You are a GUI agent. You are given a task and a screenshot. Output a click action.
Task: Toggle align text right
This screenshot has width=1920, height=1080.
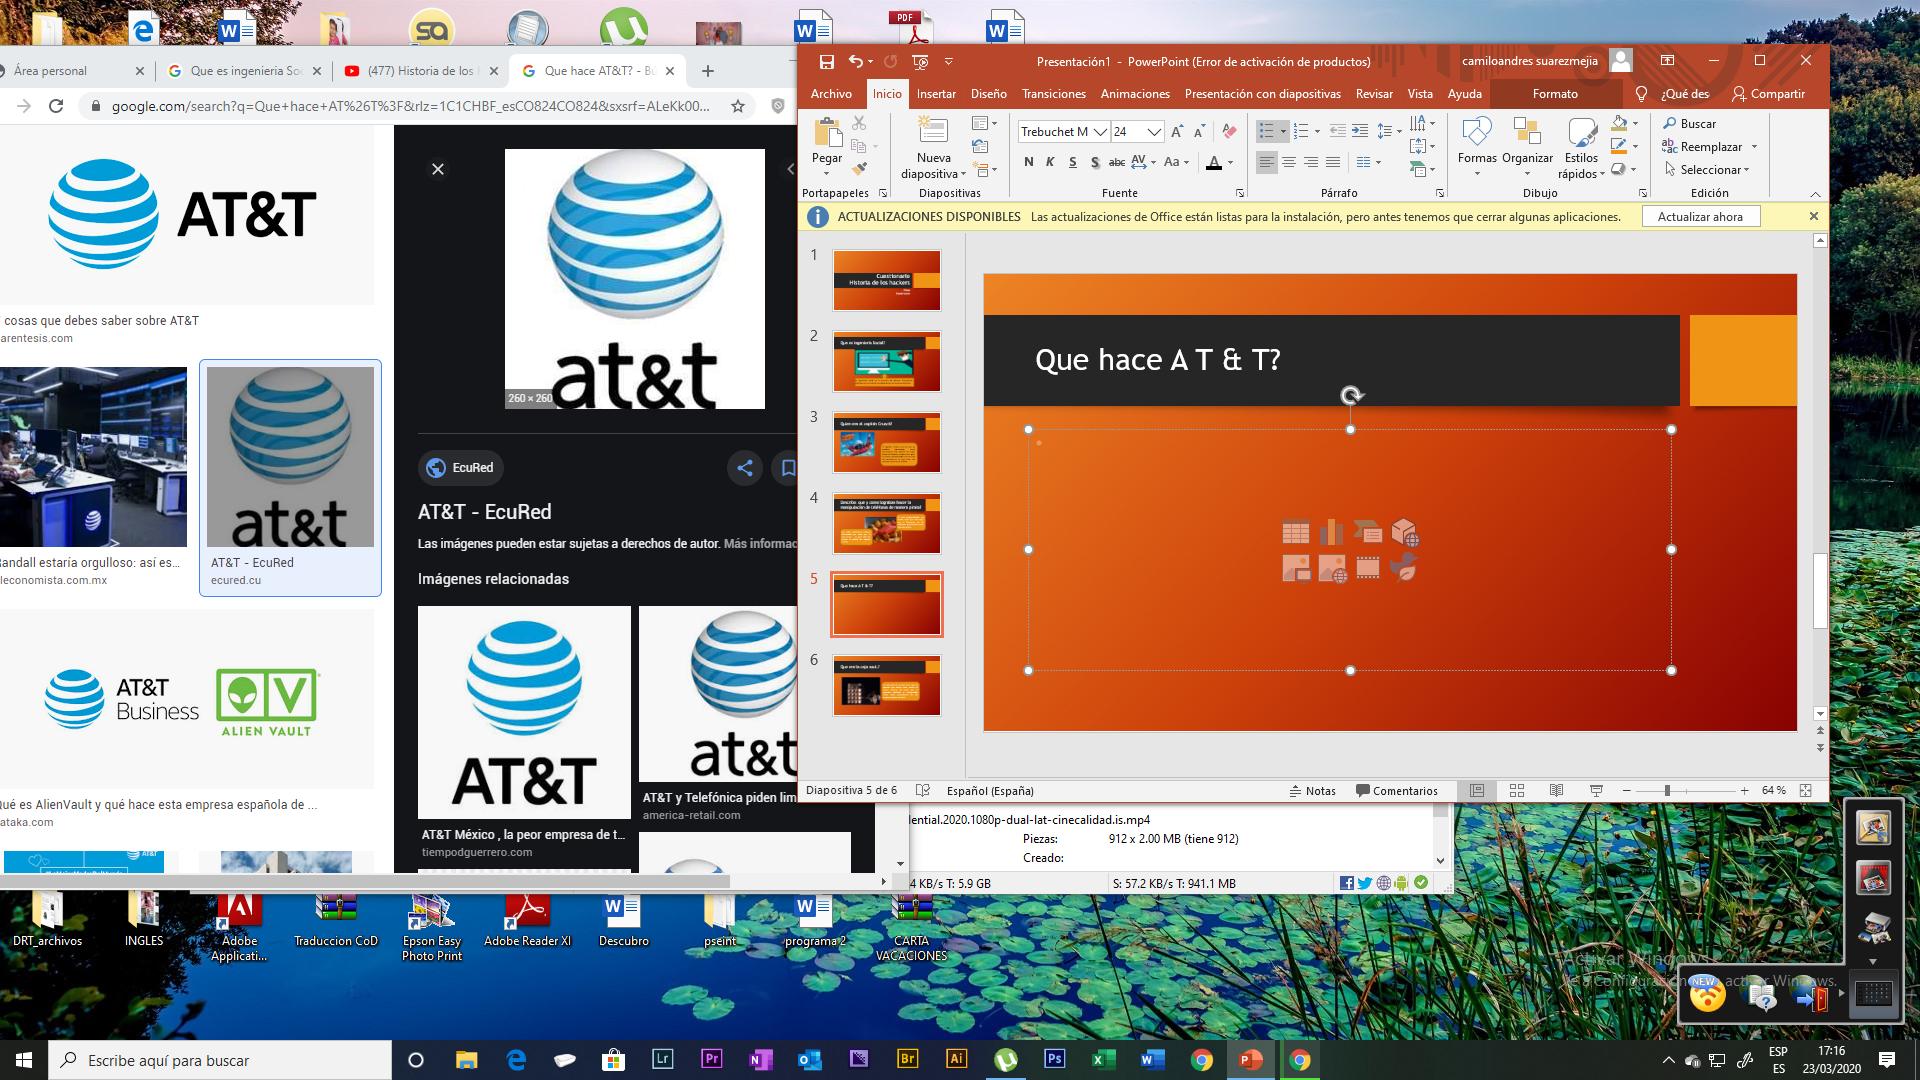(x=1310, y=162)
